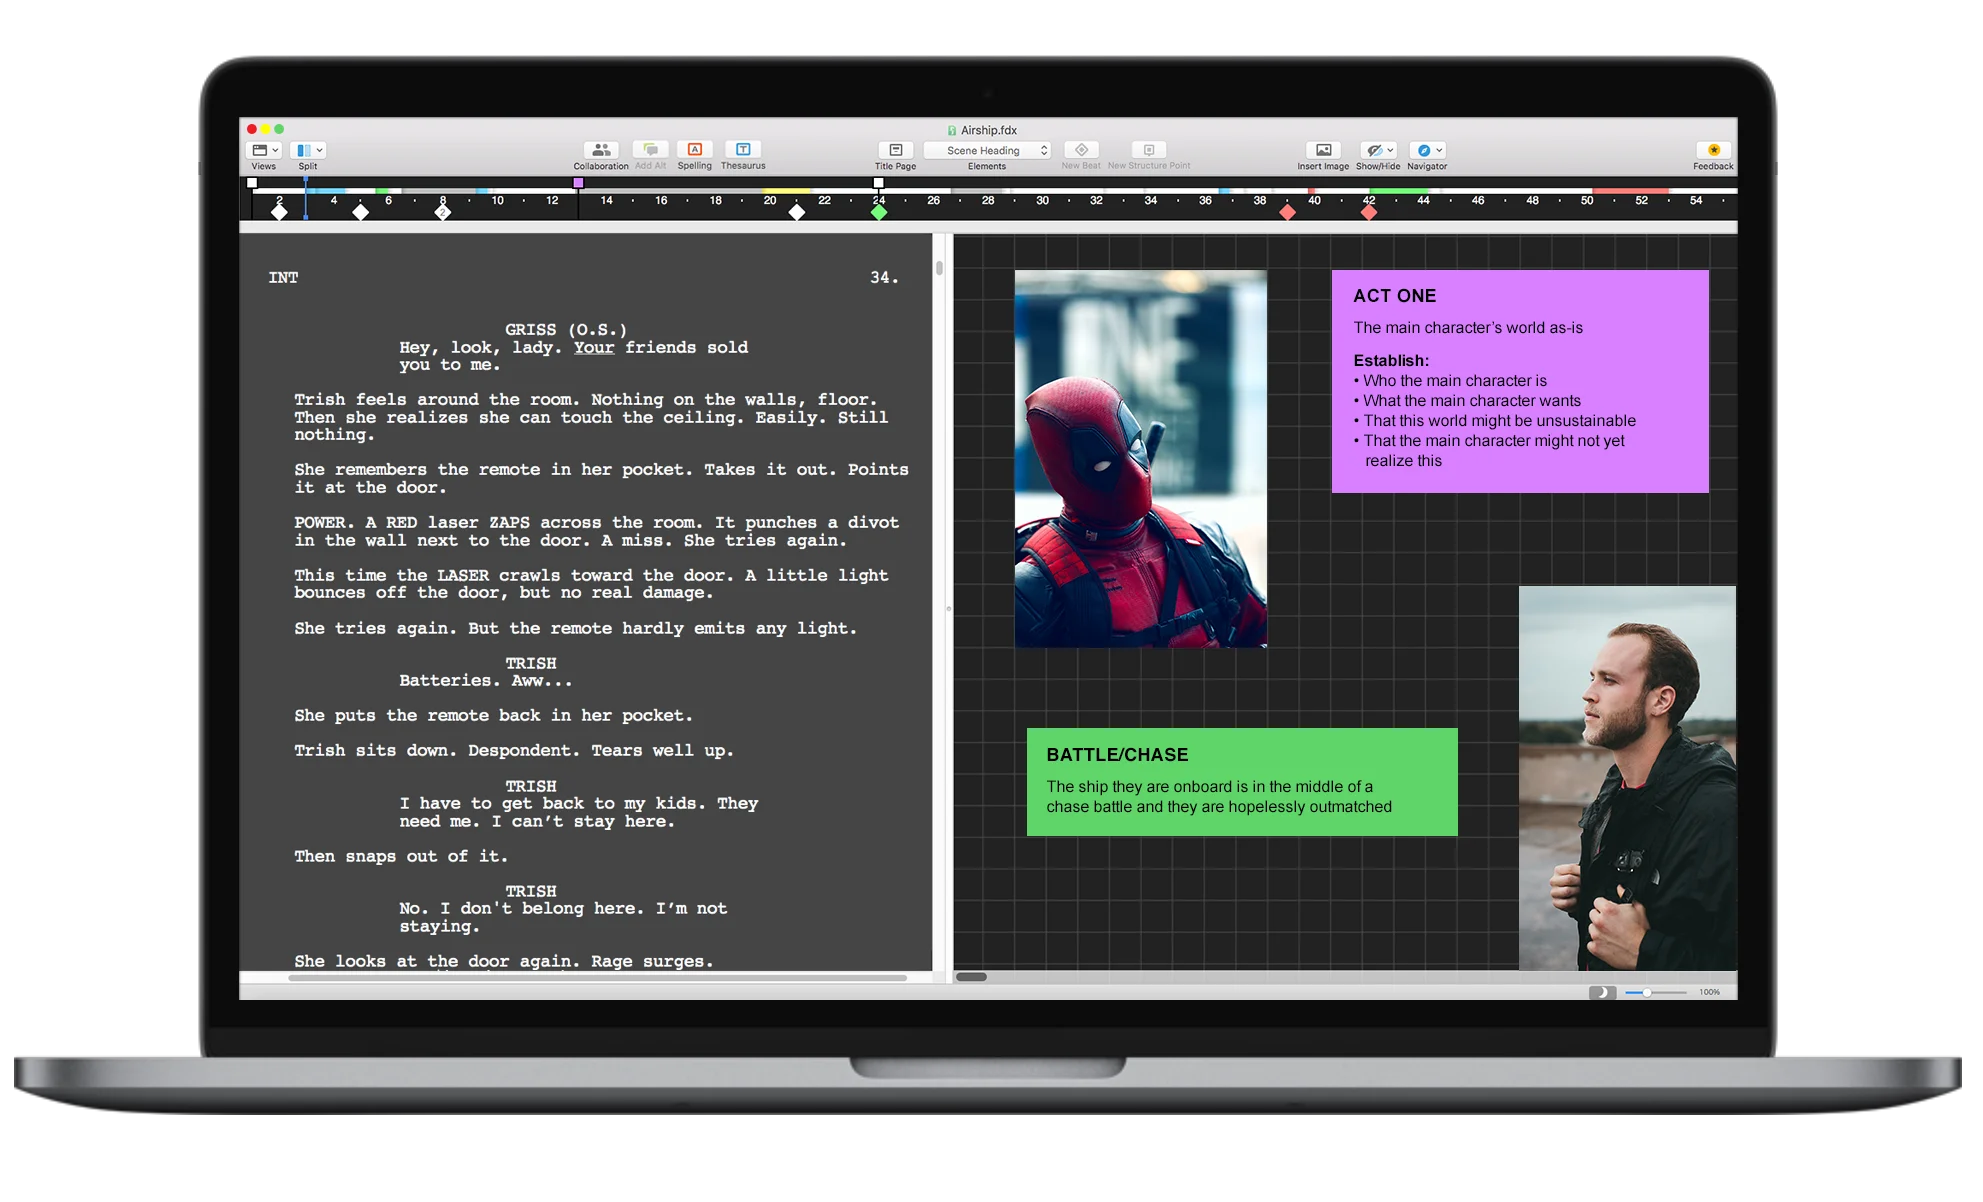Image resolution: width=1983 pixels, height=1202 pixels.
Task: Click the Title Page icon
Action: point(895,150)
